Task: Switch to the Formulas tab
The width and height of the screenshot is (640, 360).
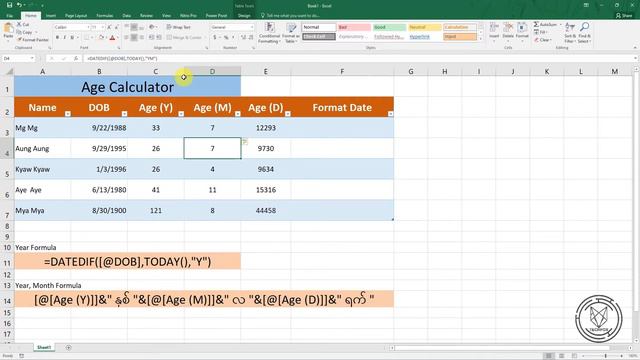Action: [x=104, y=16]
